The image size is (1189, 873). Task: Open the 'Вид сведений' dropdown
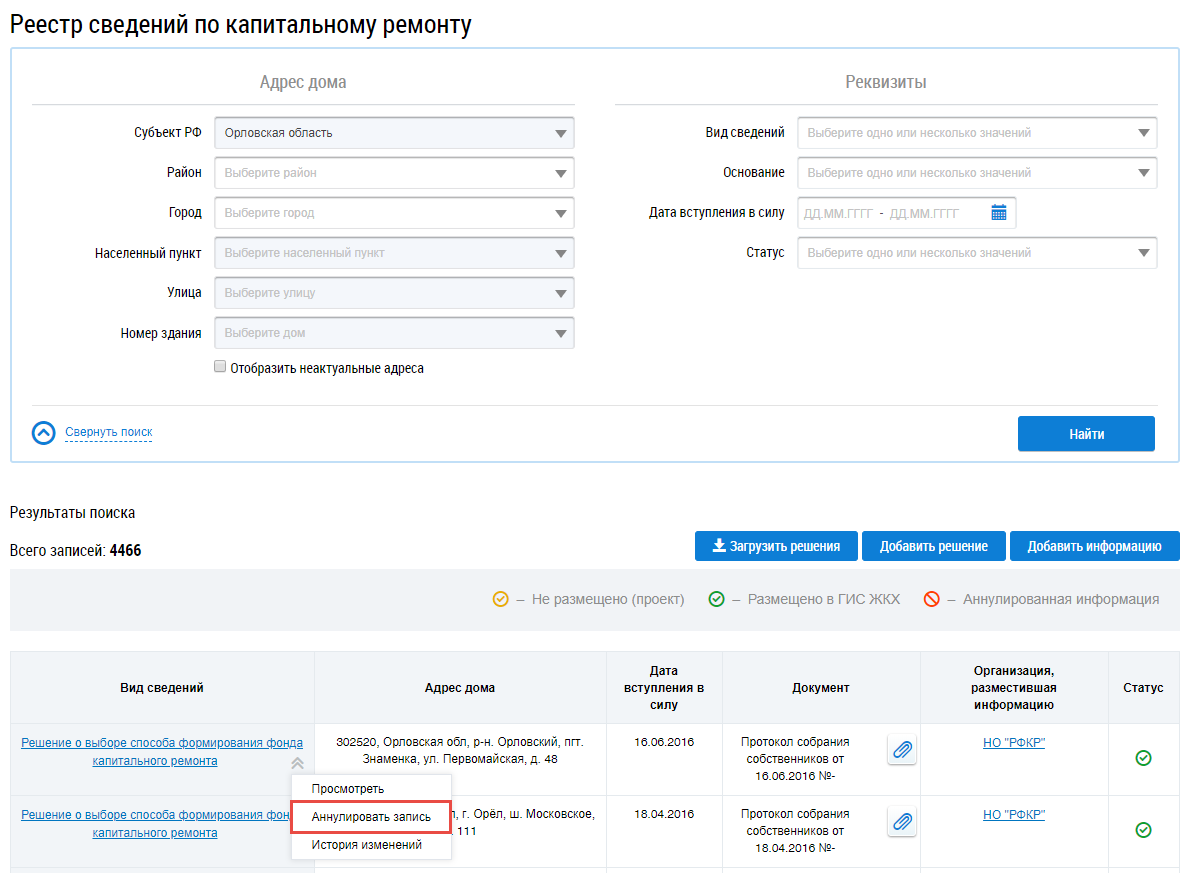tap(976, 133)
